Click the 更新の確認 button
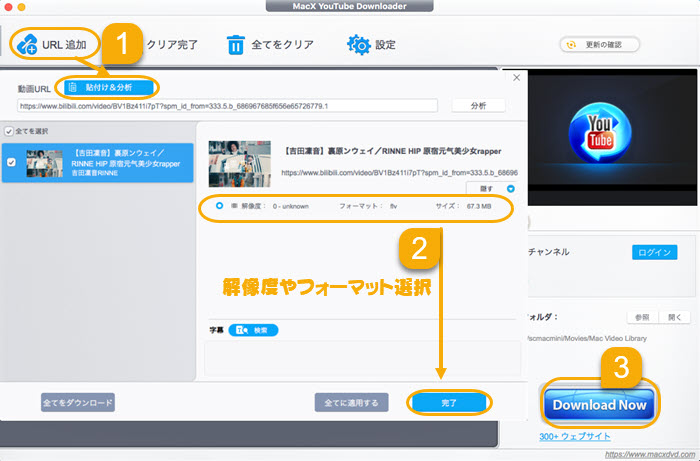This screenshot has width=700, height=461. [x=600, y=45]
